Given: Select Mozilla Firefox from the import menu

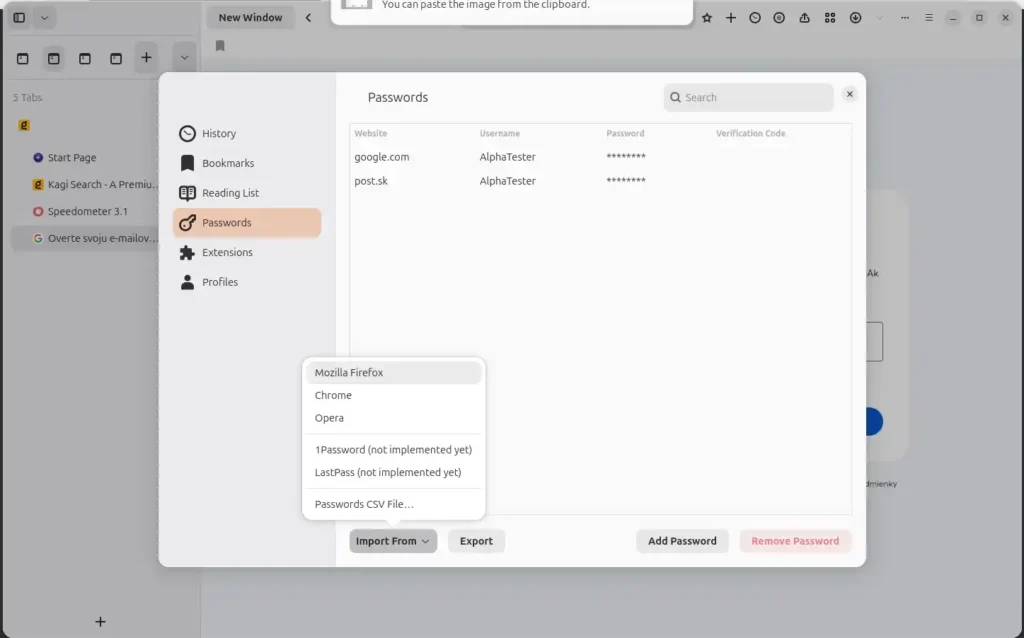Looking at the screenshot, I should coord(349,372).
